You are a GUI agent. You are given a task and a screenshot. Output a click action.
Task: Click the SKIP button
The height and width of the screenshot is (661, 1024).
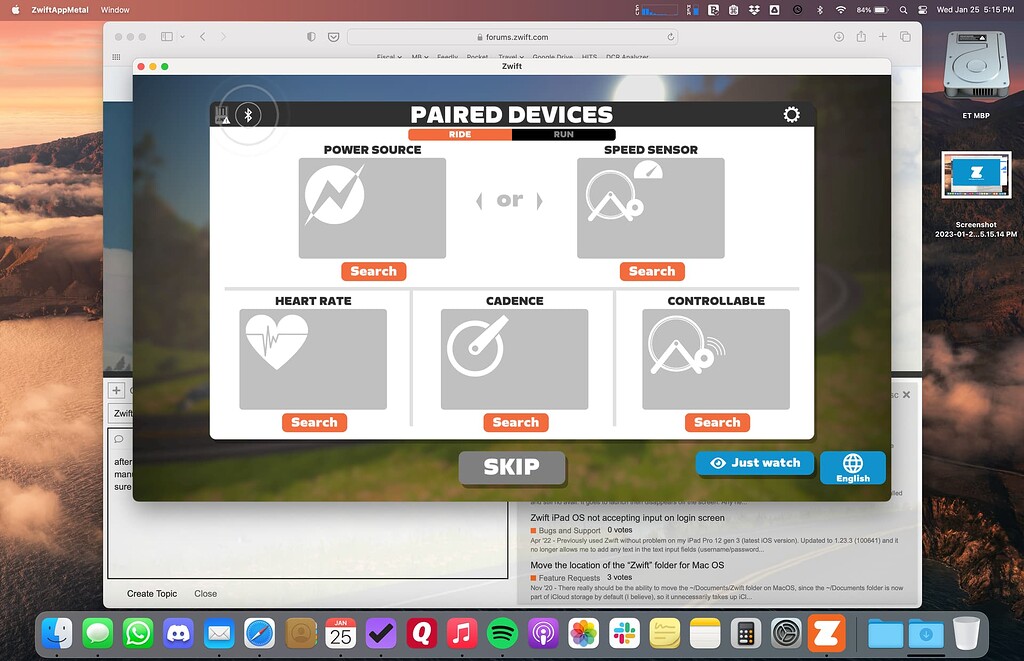(x=512, y=467)
